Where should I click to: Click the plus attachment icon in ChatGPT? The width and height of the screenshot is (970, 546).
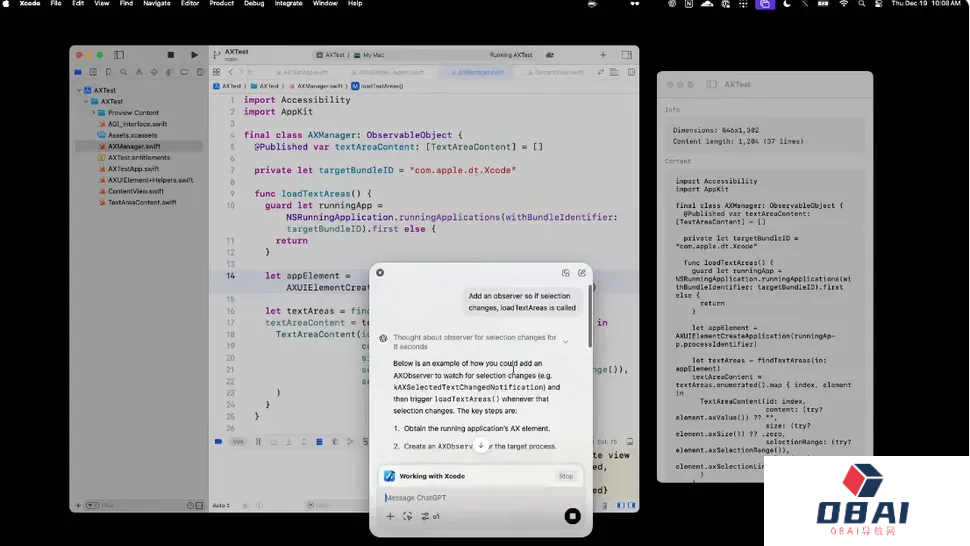click(x=390, y=516)
